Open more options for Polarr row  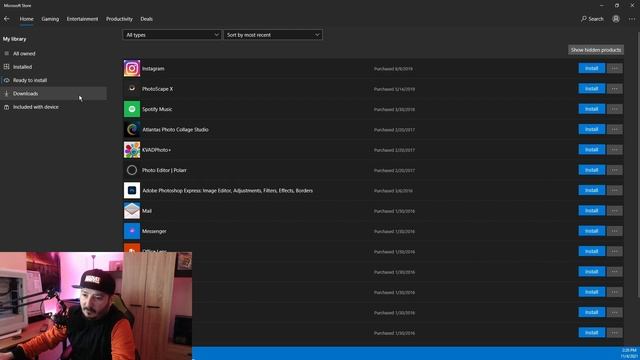tap(615, 170)
